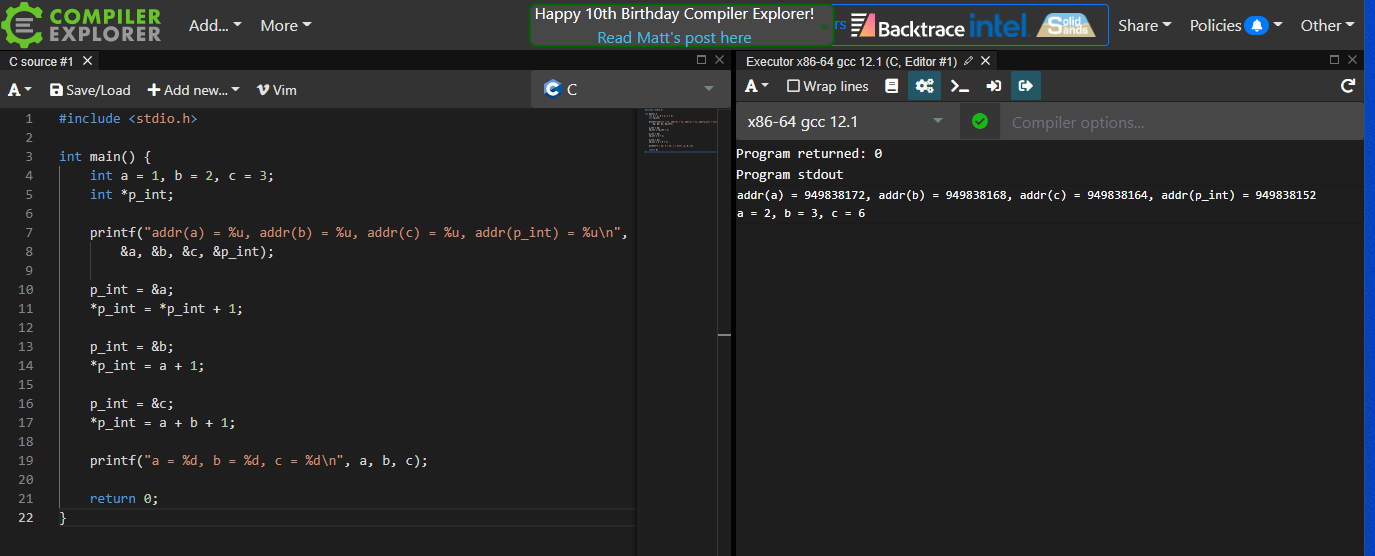Click the Solid Sands sponsor logo

(1065, 25)
